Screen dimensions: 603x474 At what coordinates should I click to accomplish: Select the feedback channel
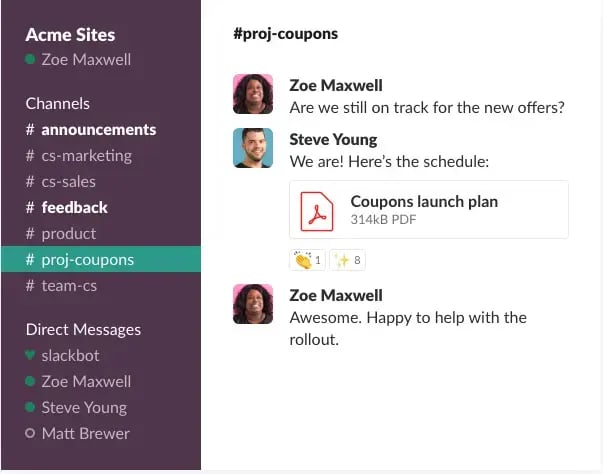74,207
